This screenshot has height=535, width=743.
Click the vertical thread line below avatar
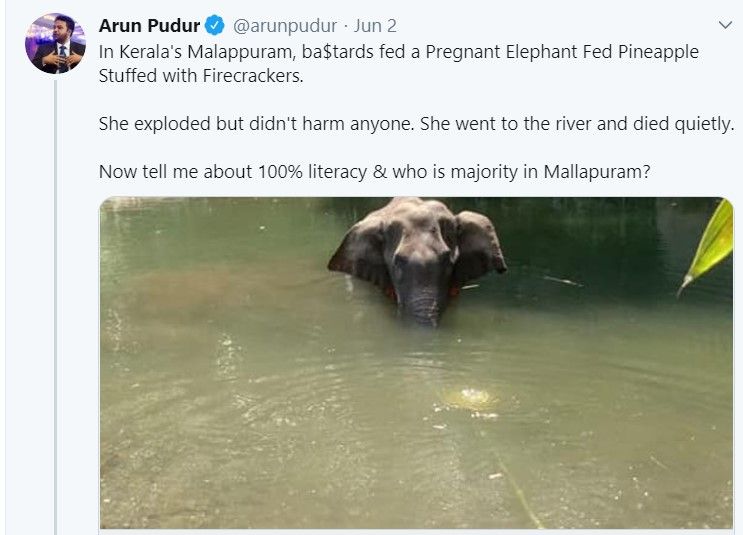point(55,300)
